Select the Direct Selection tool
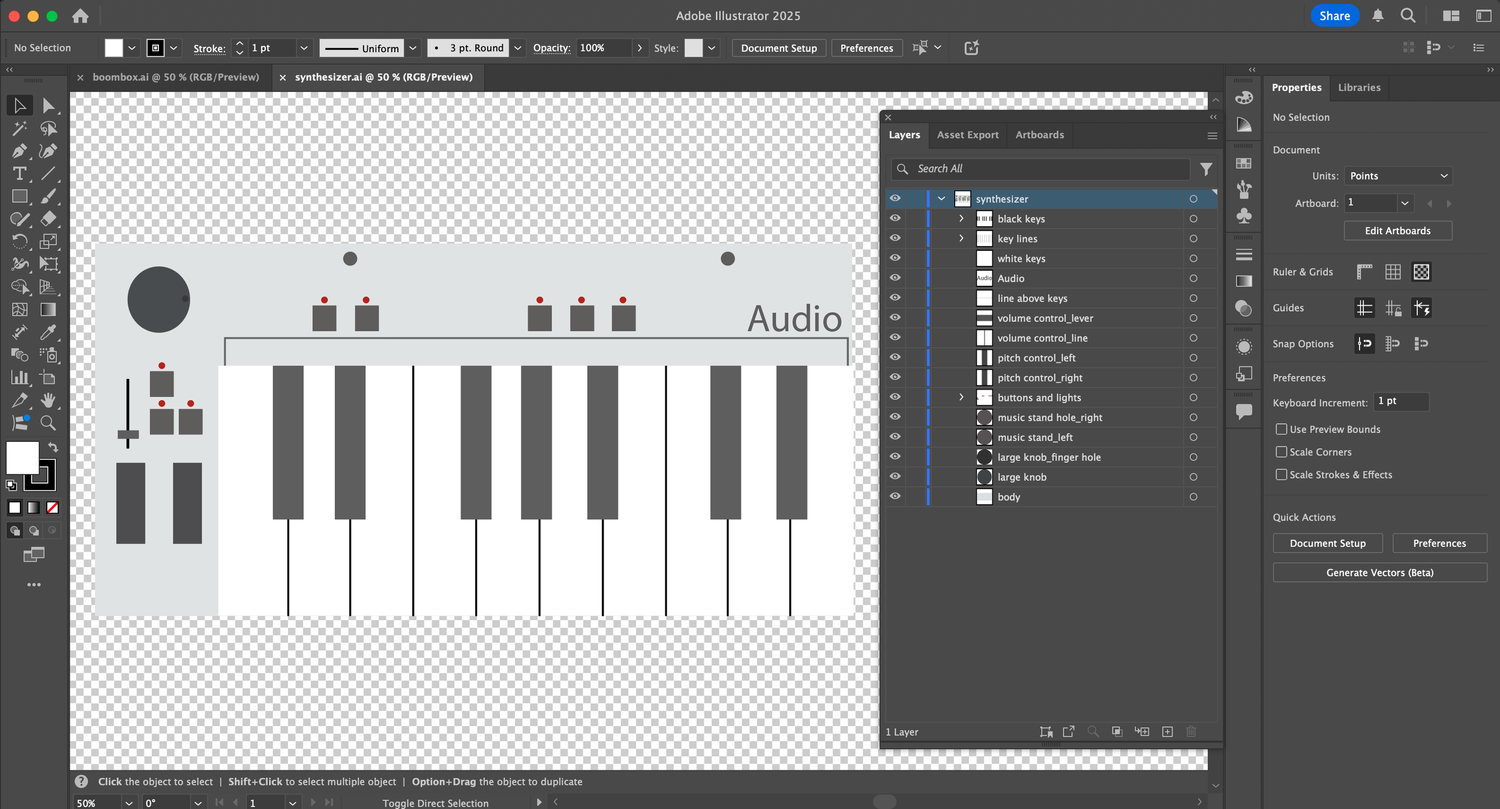Image resolution: width=1500 pixels, height=809 pixels. 48,106
